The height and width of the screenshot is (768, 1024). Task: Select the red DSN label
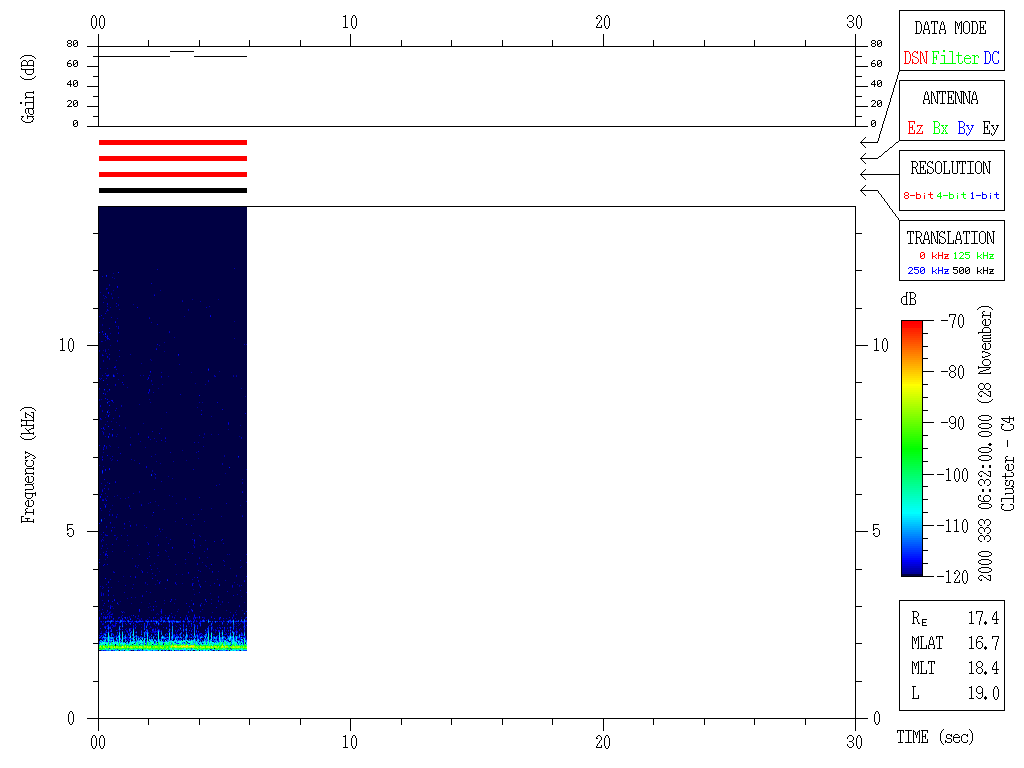(x=915, y=58)
